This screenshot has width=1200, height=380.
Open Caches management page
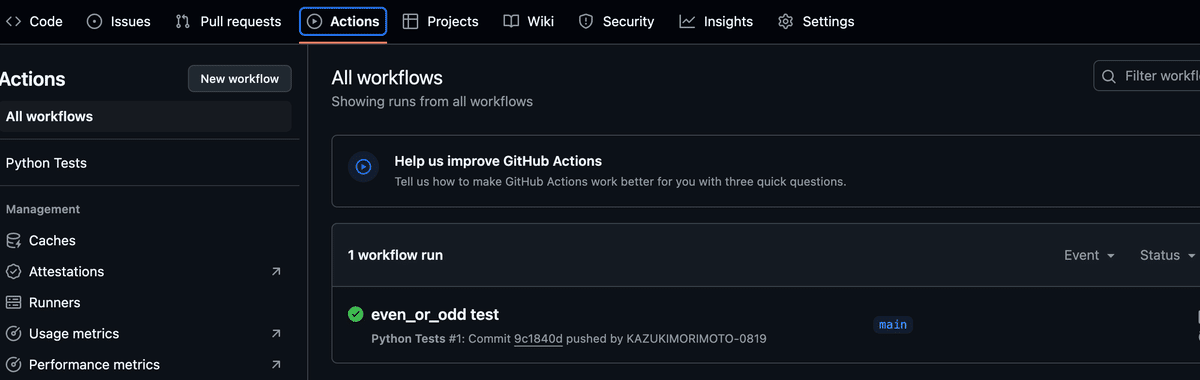click(146, 240)
